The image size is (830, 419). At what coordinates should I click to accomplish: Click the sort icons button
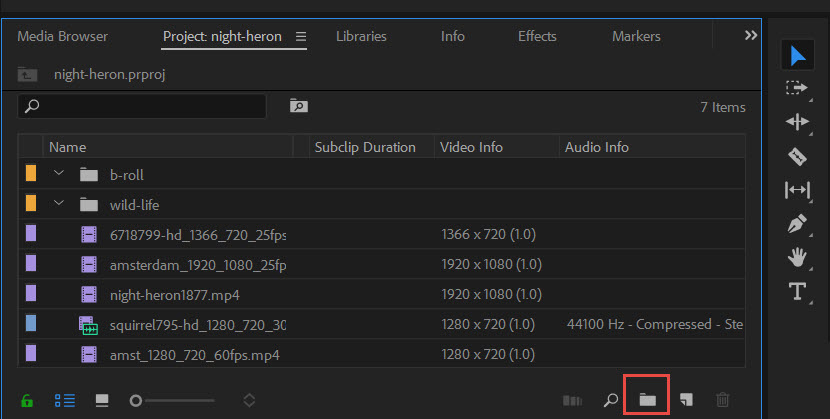249,400
